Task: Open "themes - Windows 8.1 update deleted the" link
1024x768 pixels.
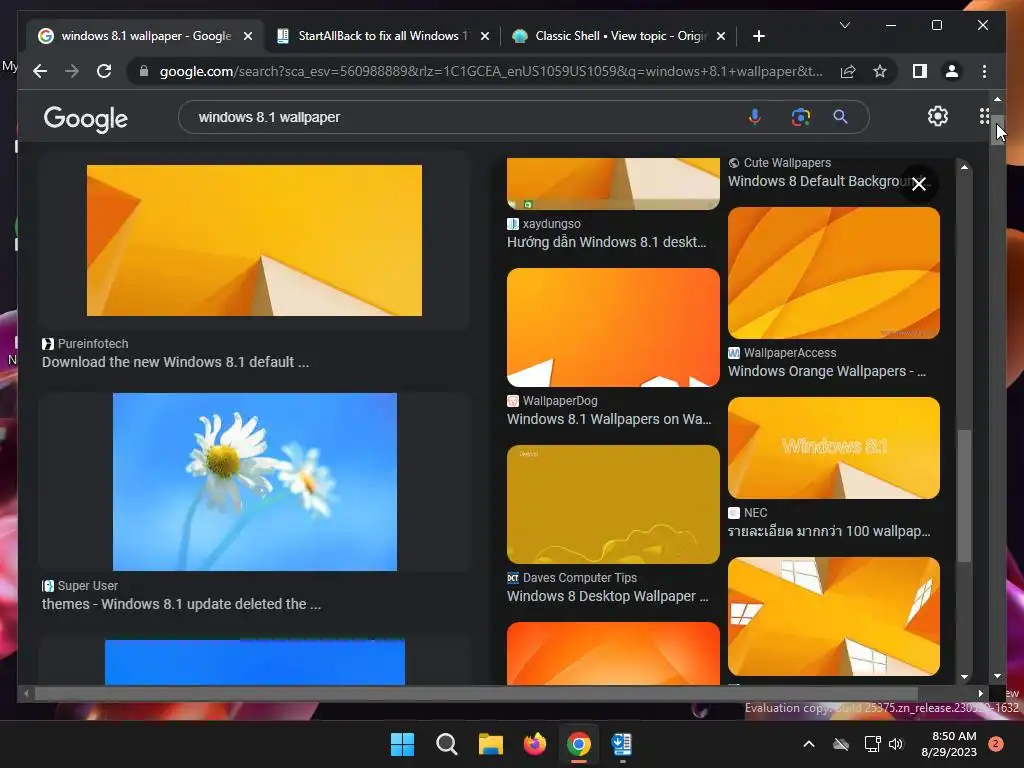Action: click(x=182, y=603)
